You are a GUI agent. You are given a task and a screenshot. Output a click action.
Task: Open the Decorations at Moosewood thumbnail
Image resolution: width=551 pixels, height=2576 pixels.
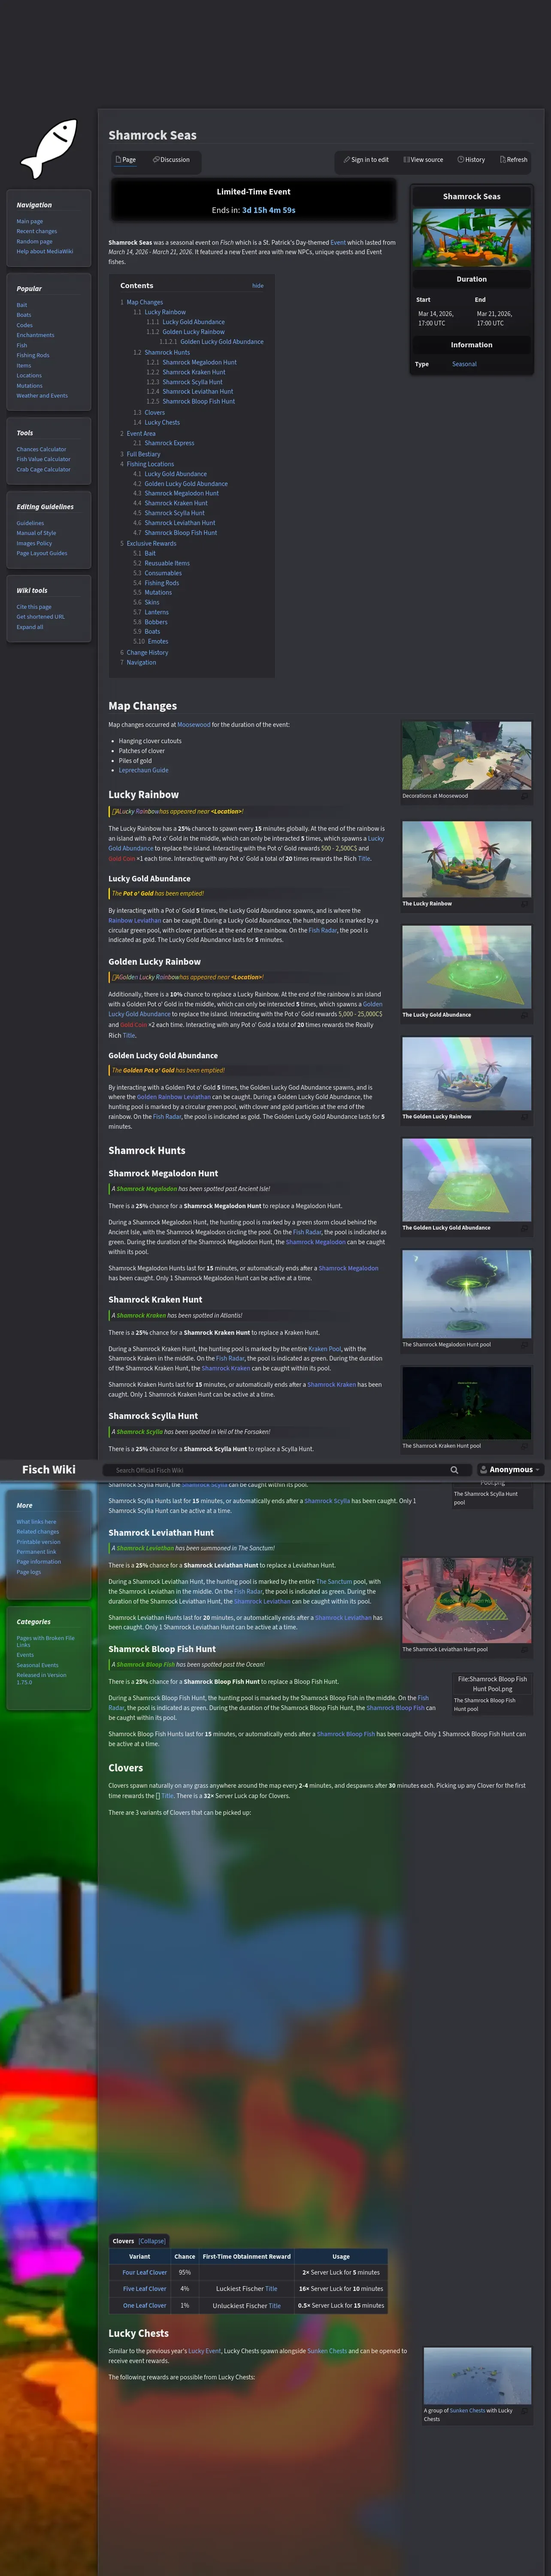[x=466, y=756]
